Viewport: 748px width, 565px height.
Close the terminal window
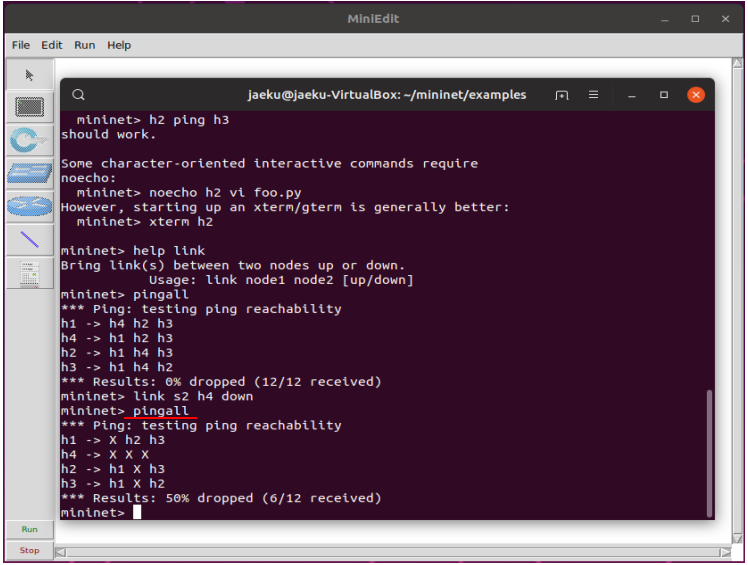click(696, 94)
